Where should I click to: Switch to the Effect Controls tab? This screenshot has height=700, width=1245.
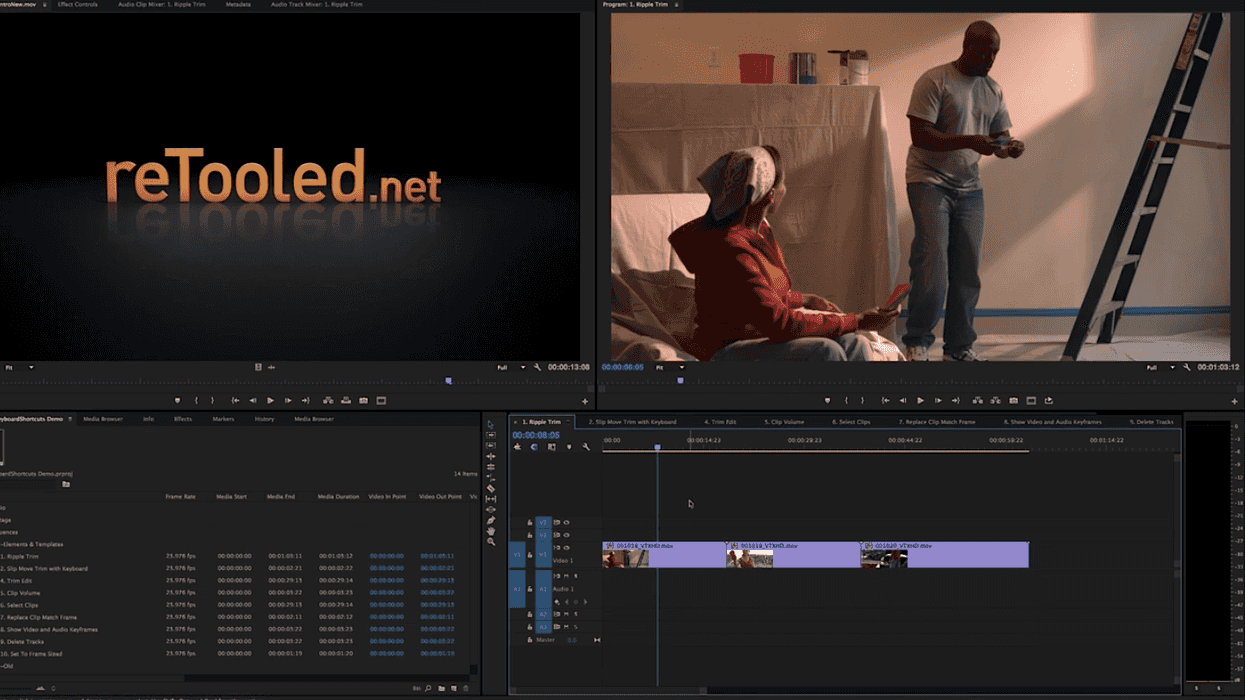pos(78,5)
